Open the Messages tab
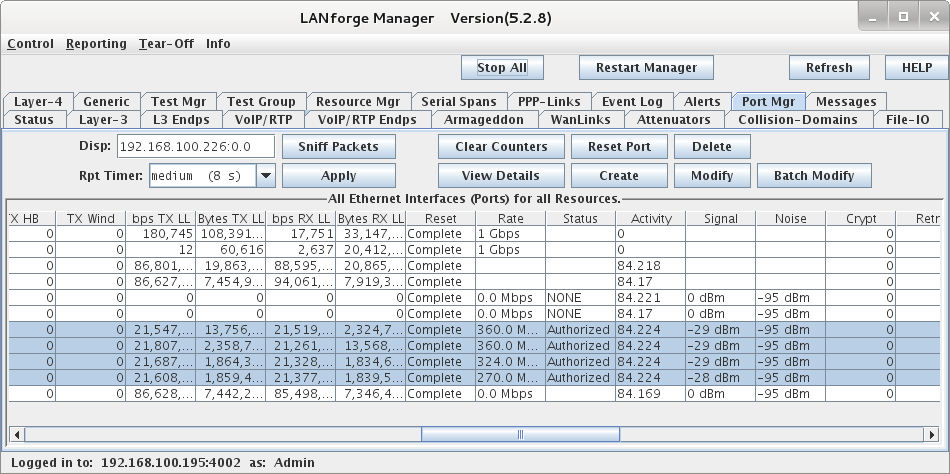This screenshot has width=950, height=474. pyautogui.click(x=846, y=101)
